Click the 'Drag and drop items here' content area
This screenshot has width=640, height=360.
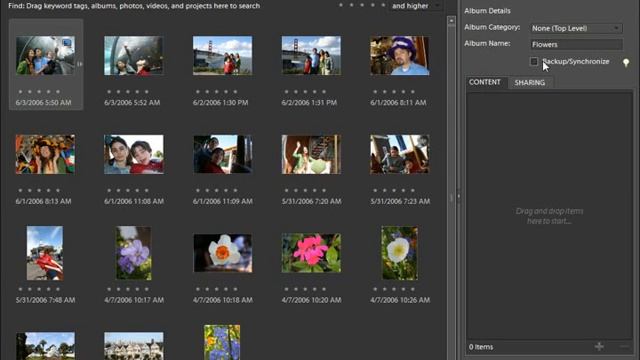(x=549, y=216)
